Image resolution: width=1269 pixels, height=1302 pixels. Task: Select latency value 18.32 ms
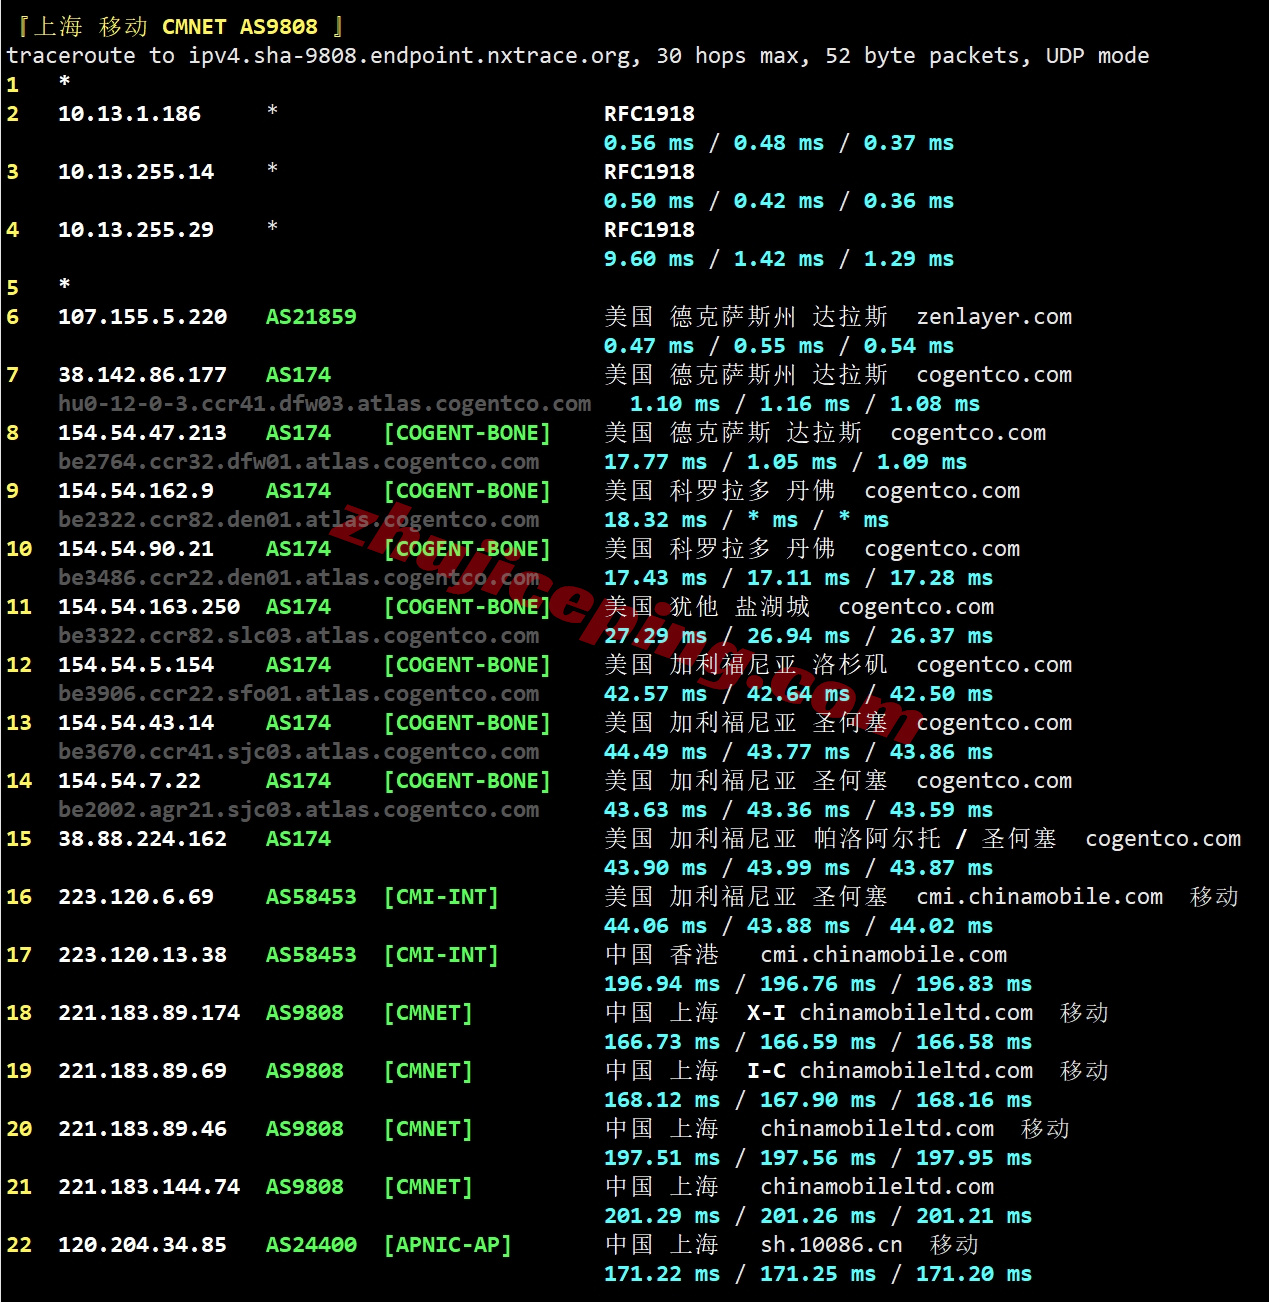coord(655,520)
